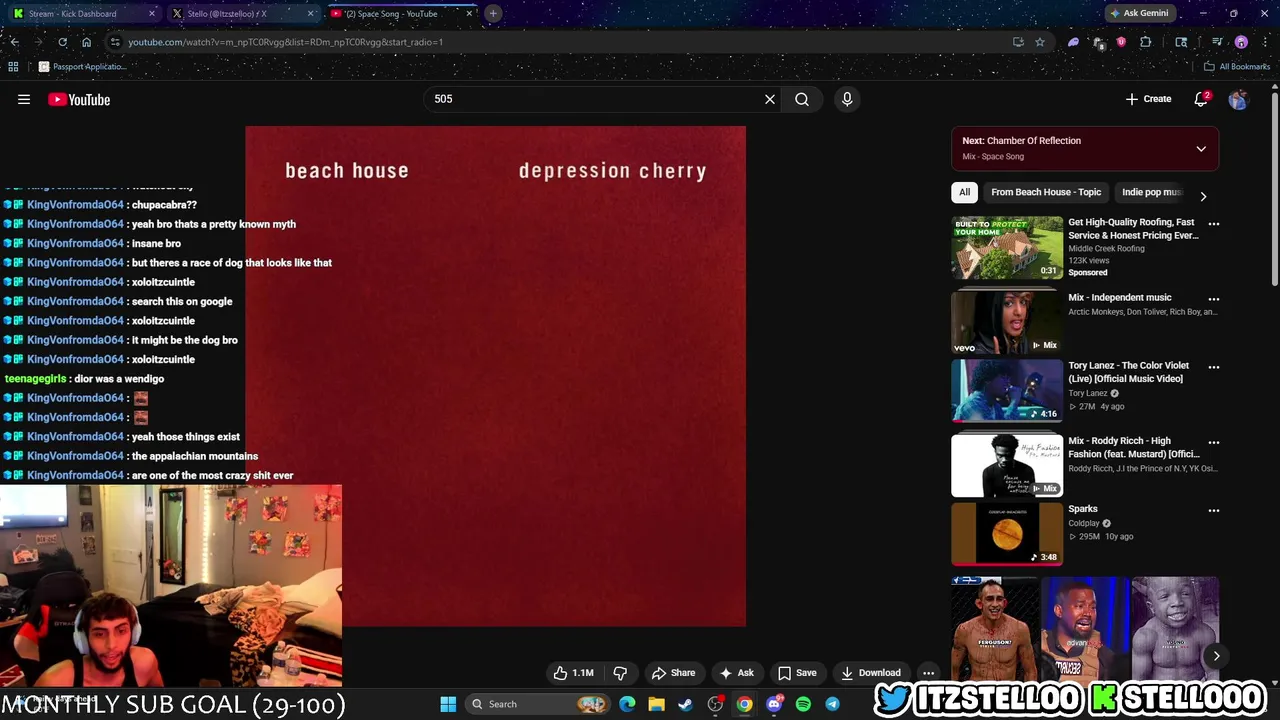Viewport: 1280px width, 720px height.
Task: Open Microsoft Edge from taskbar
Action: click(627, 704)
